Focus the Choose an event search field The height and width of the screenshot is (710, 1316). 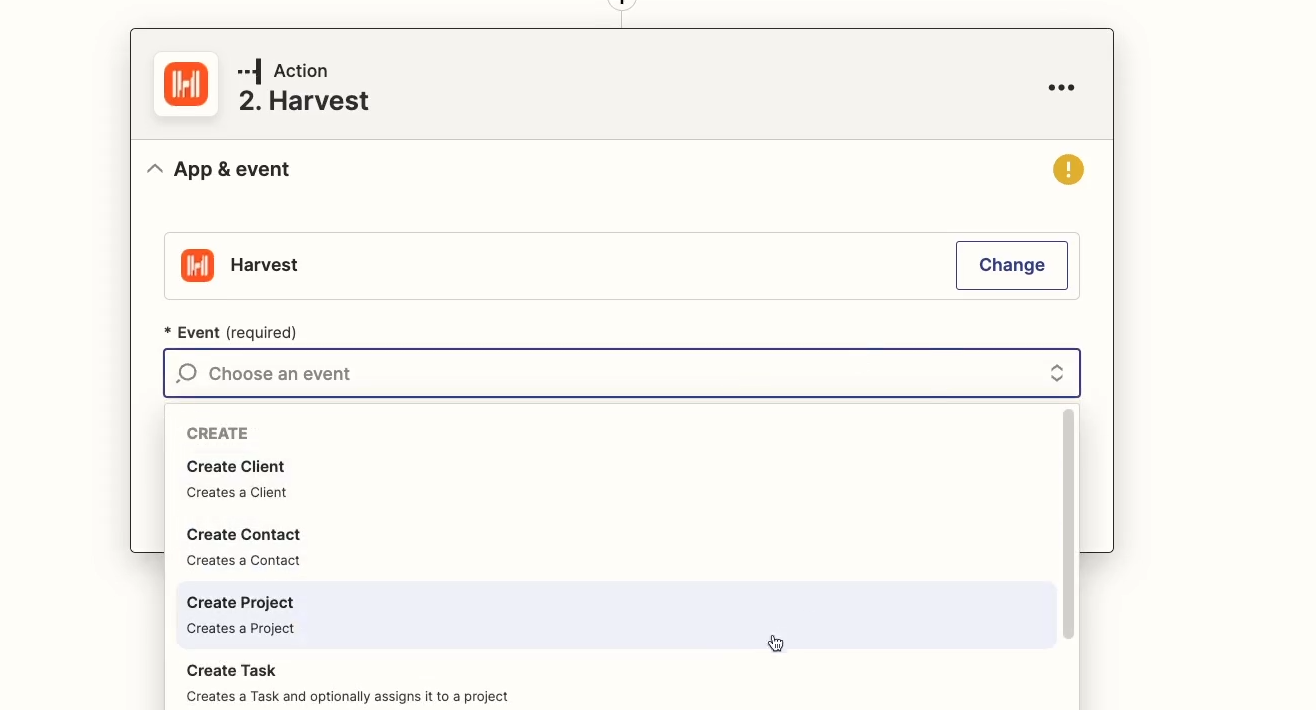point(622,373)
